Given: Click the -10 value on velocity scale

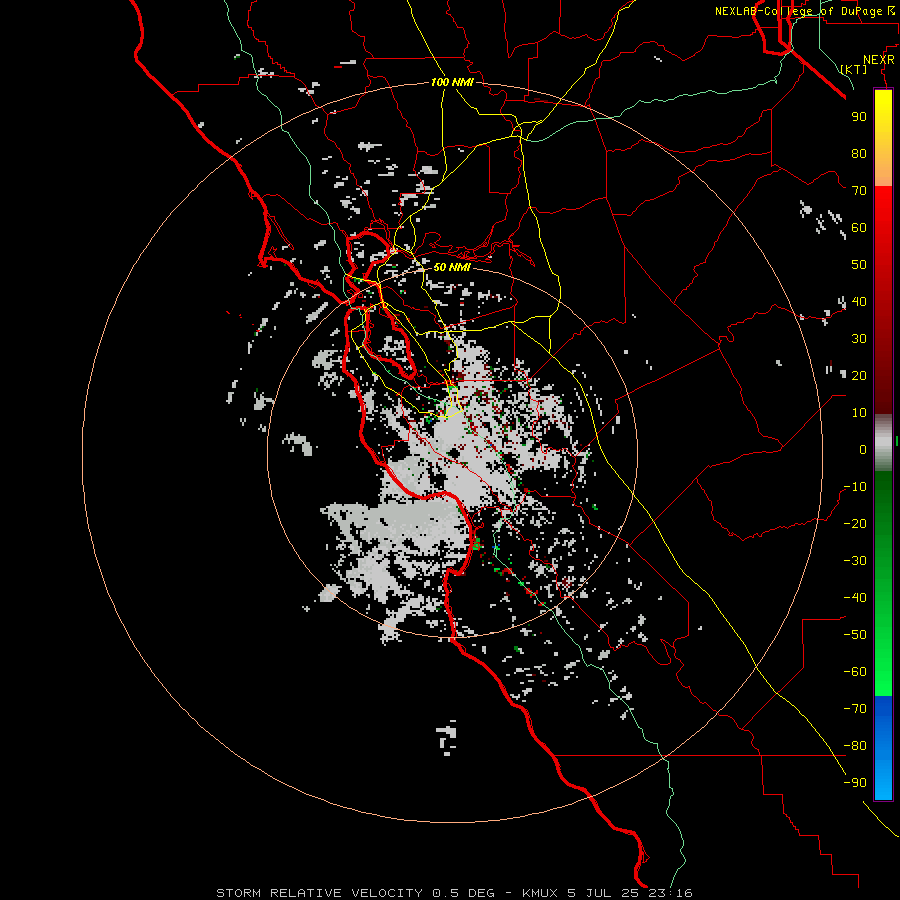Looking at the screenshot, I should click(x=855, y=487).
